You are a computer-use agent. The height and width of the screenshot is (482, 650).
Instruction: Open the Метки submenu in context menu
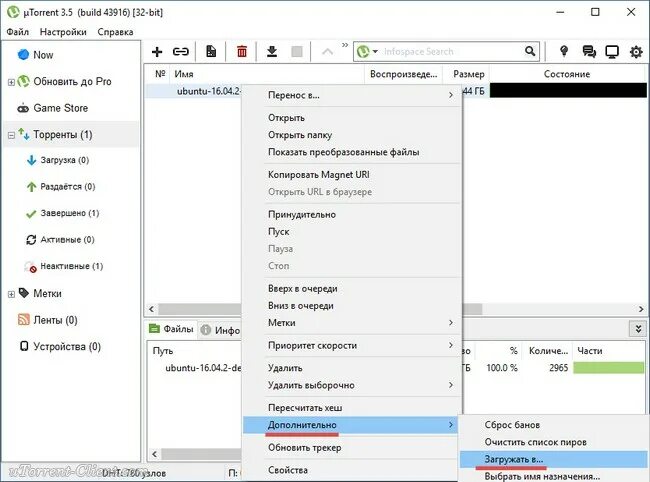(352, 322)
